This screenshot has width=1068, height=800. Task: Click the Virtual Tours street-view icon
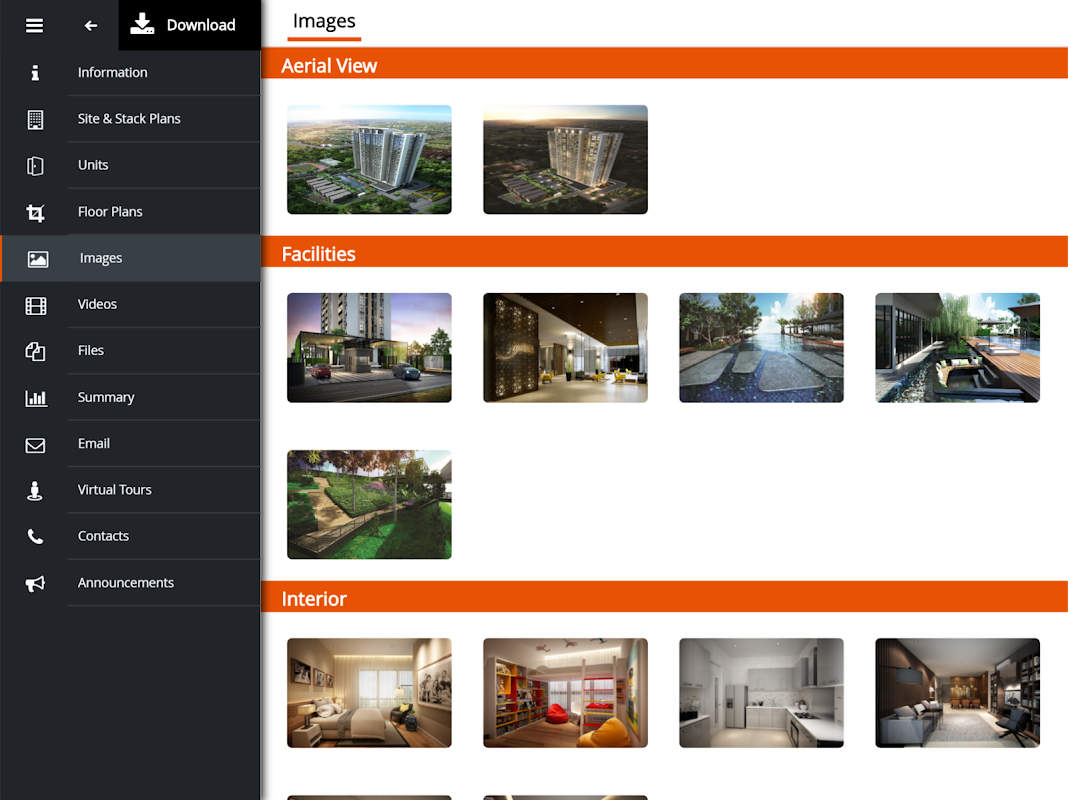[35, 491]
